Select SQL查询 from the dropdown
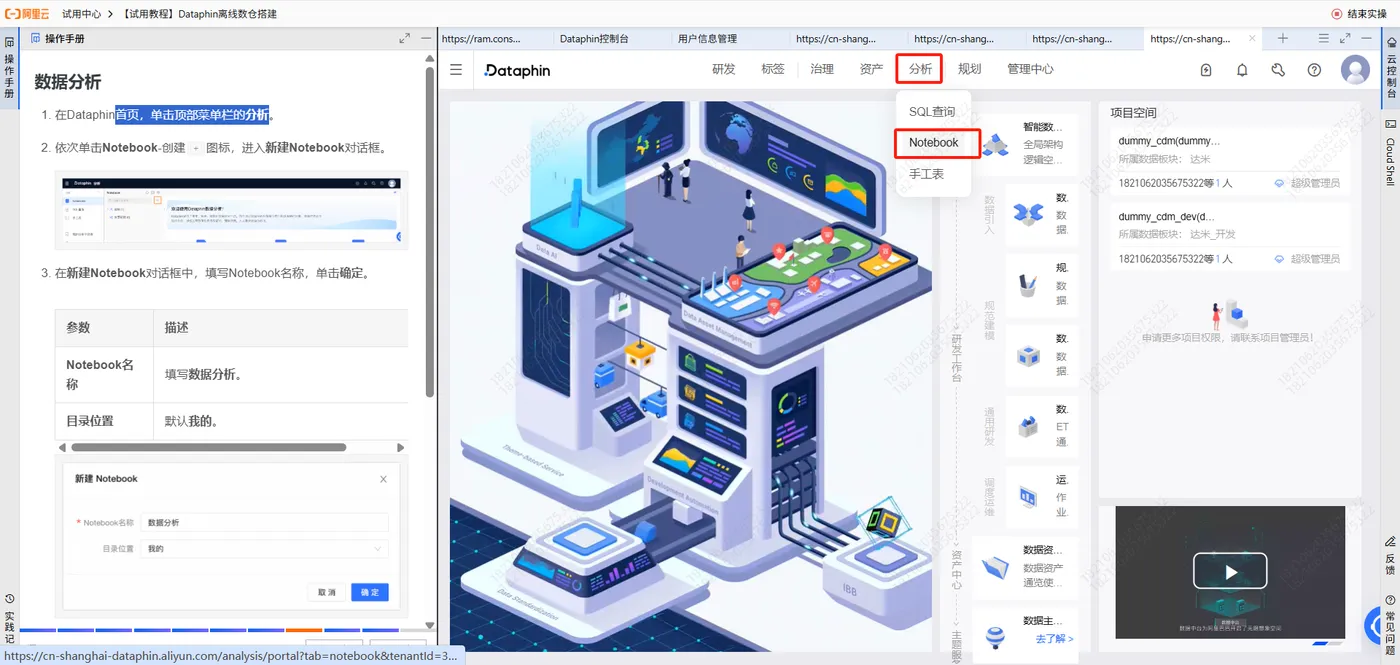1400x665 pixels. pos(932,112)
